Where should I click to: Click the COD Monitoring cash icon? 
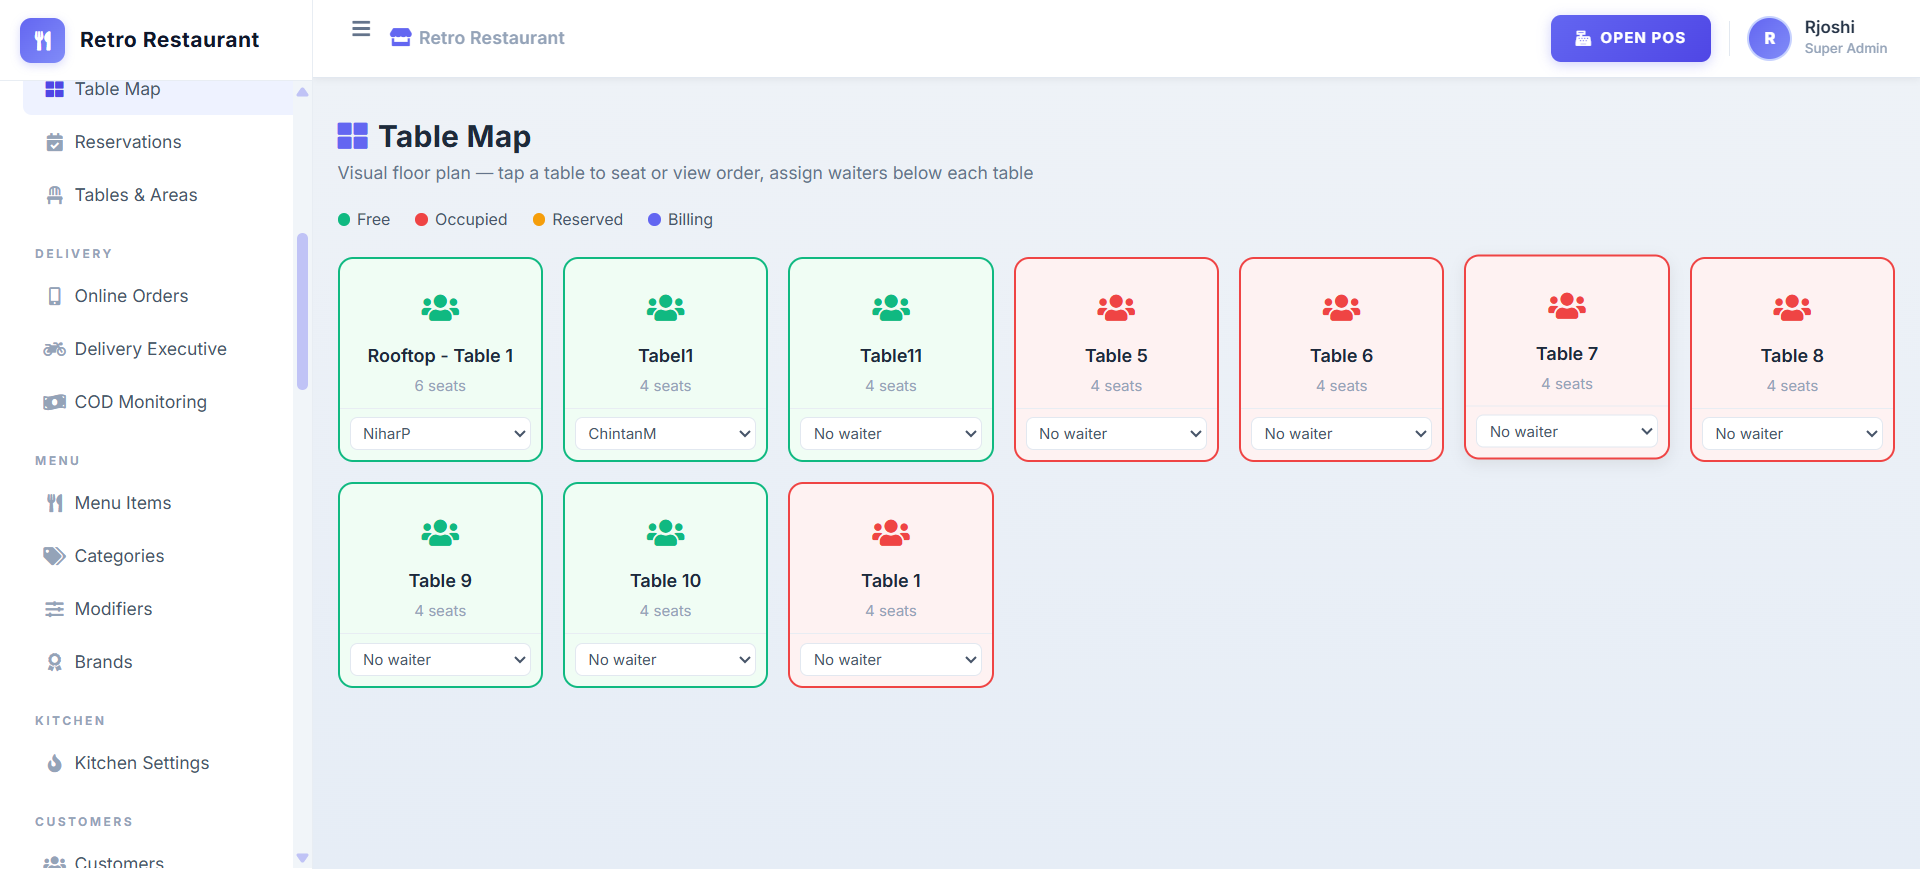(x=55, y=402)
